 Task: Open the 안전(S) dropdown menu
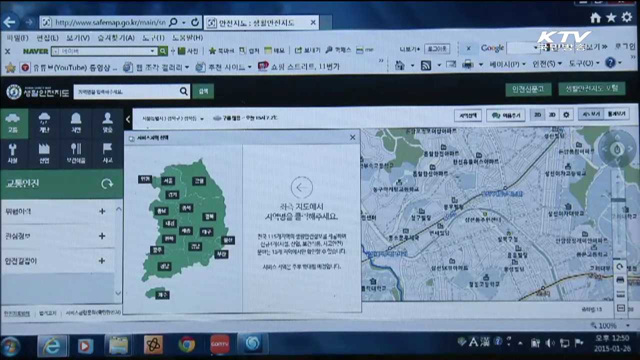[x=547, y=64]
